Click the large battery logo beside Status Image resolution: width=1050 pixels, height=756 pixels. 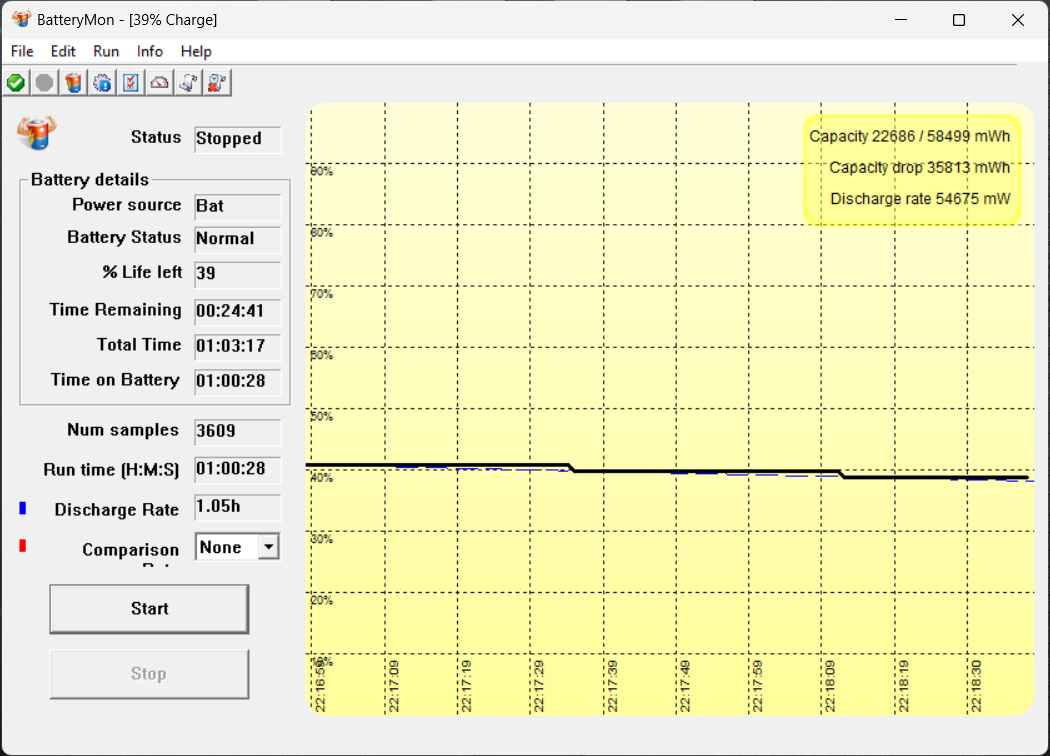[37, 132]
